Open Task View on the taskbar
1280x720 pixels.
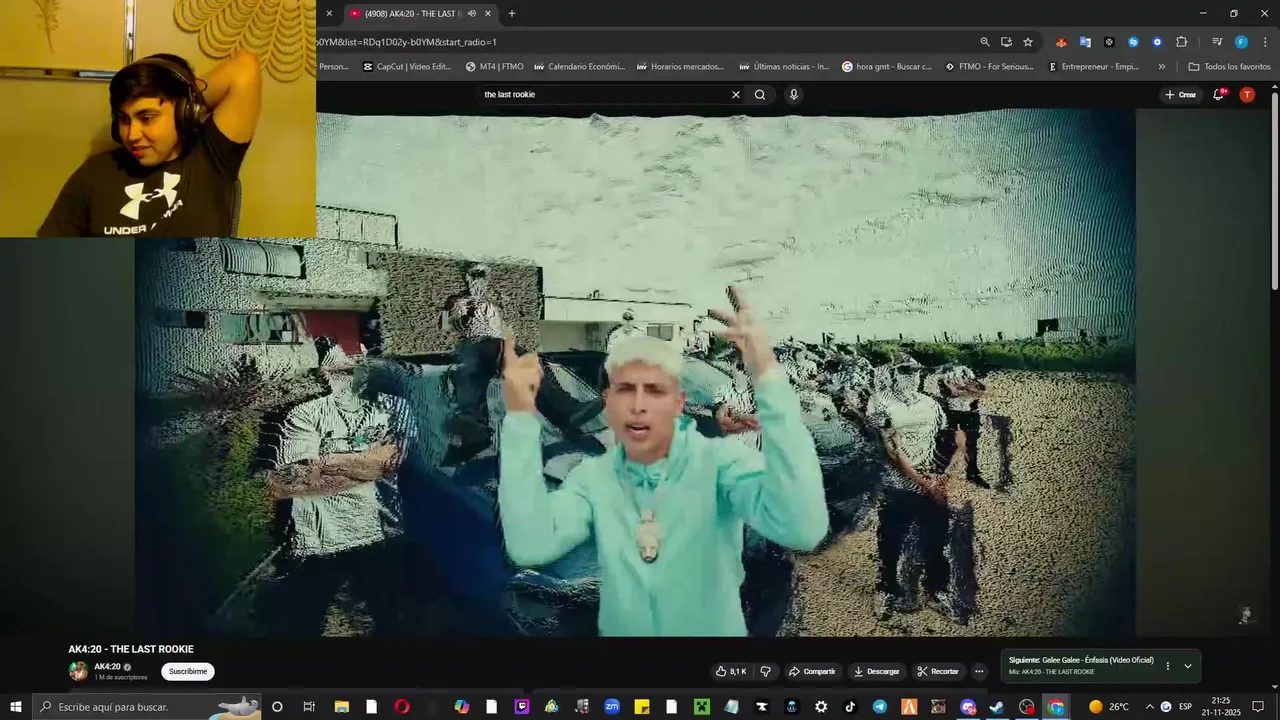pos(309,707)
